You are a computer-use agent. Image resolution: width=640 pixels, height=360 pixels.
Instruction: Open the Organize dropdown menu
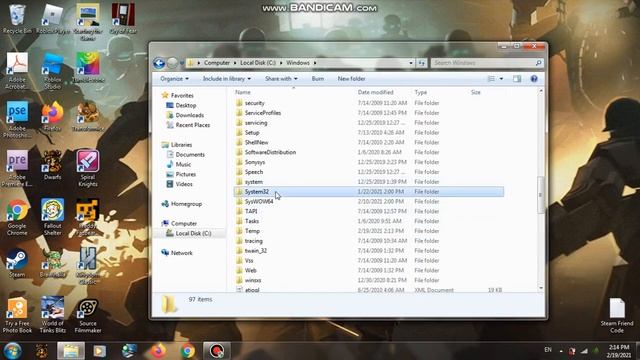[x=174, y=79]
